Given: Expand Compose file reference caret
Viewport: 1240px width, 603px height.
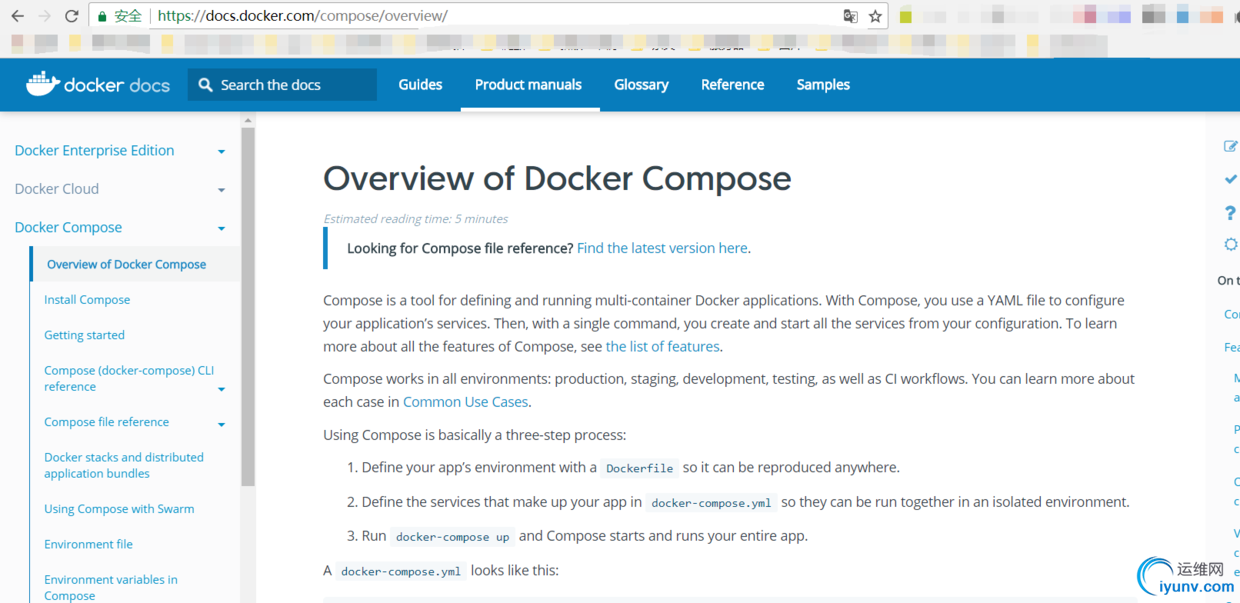Looking at the screenshot, I should click(x=221, y=424).
